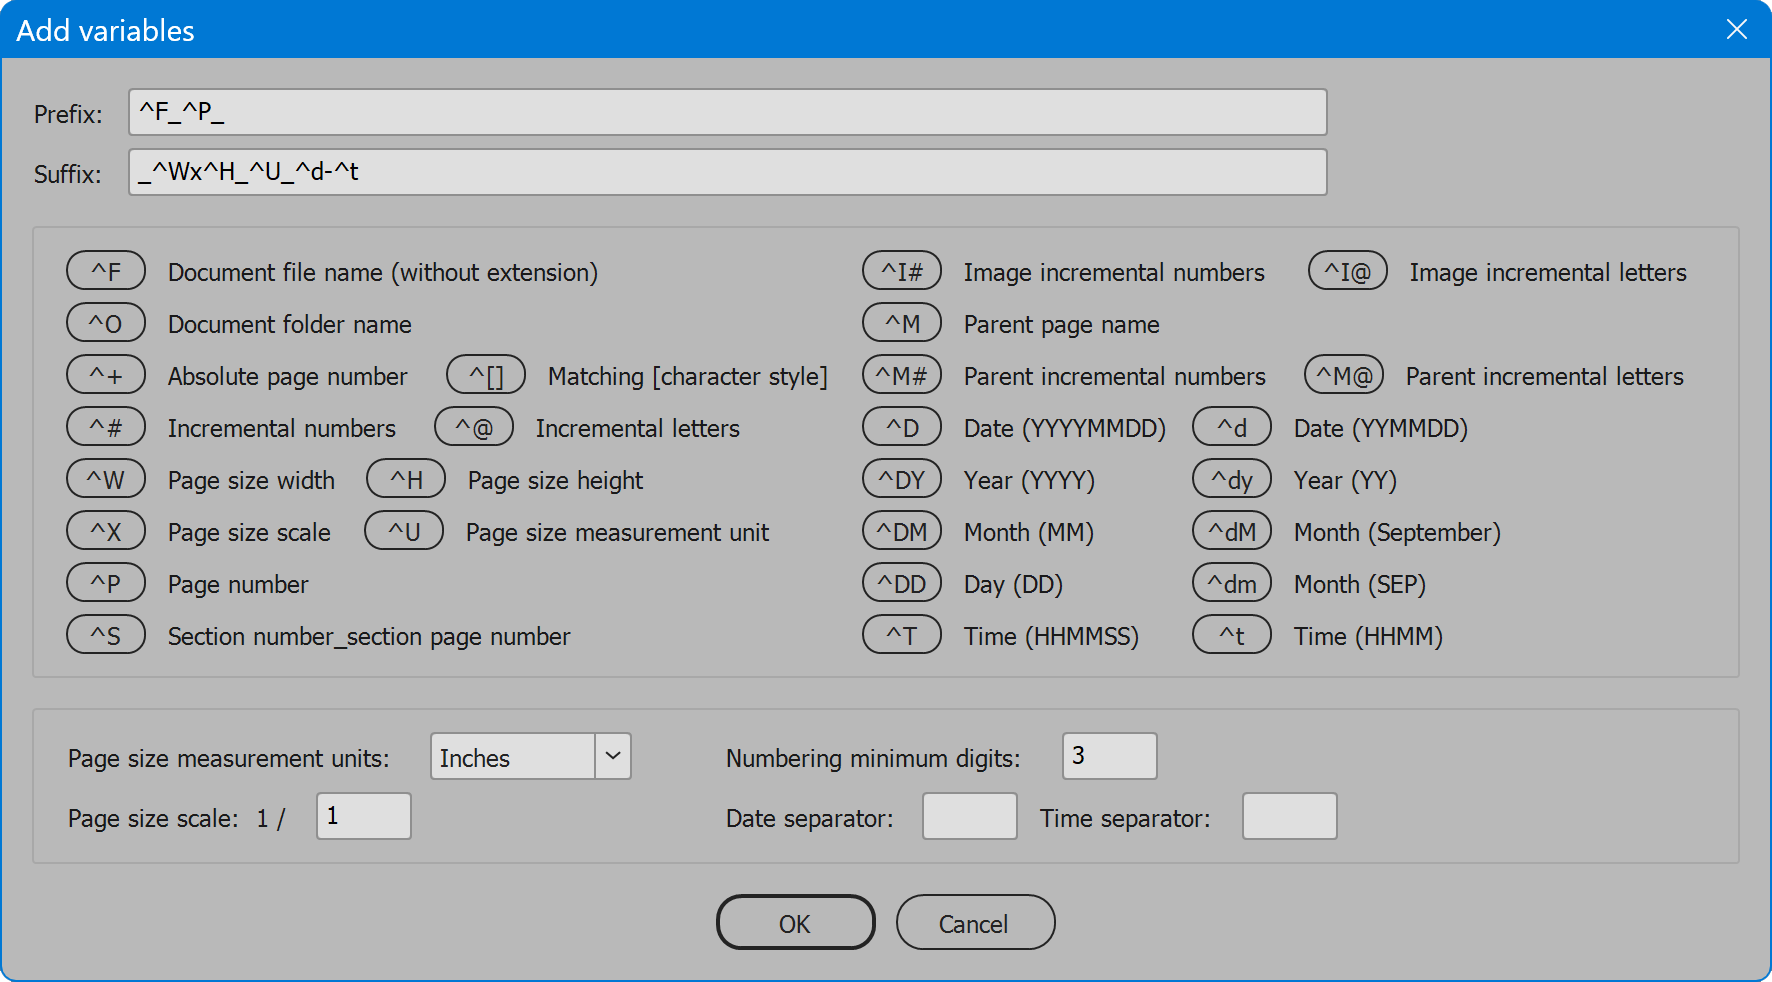1772x982 pixels.
Task: Close the Add variables dialog
Action: tap(1737, 30)
